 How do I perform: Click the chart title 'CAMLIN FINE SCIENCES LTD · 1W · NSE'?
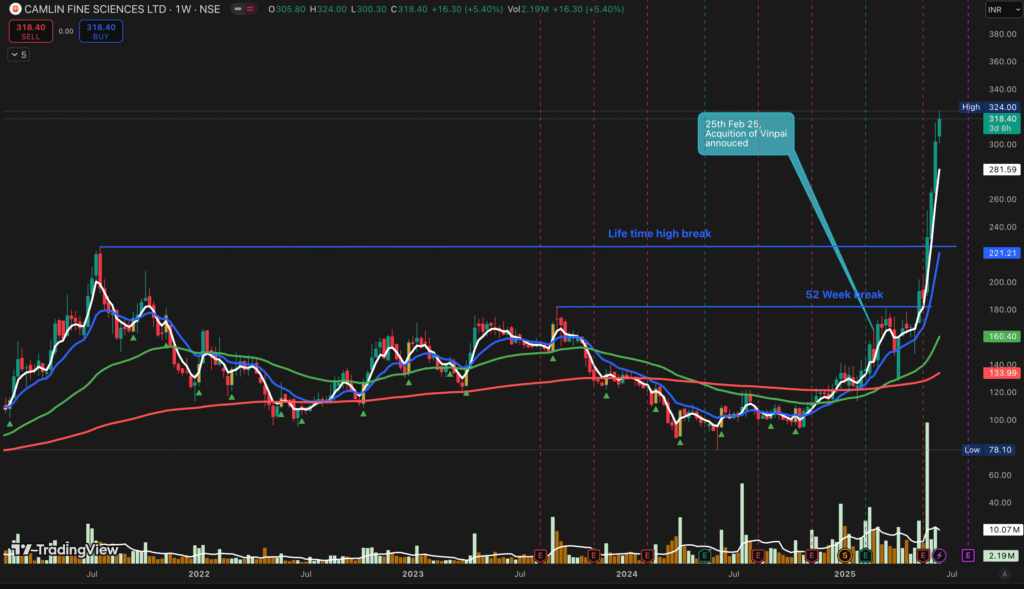[122, 9]
